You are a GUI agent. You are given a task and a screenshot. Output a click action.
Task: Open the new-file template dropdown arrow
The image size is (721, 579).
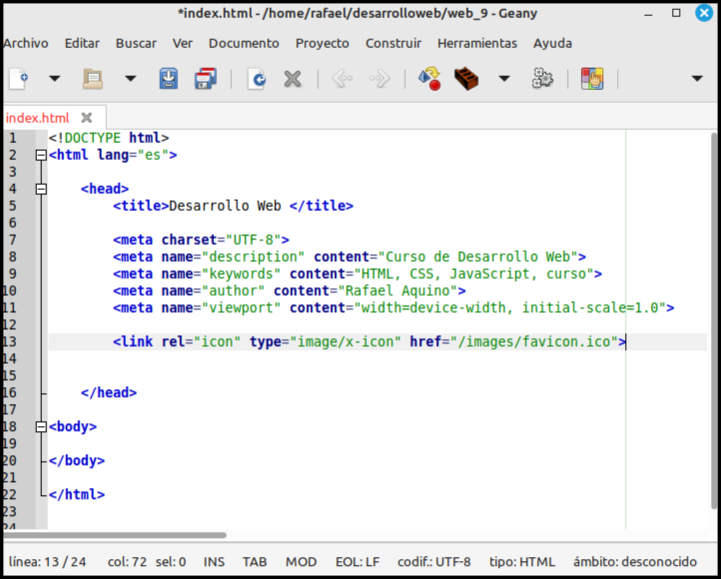tap(55, 79)
